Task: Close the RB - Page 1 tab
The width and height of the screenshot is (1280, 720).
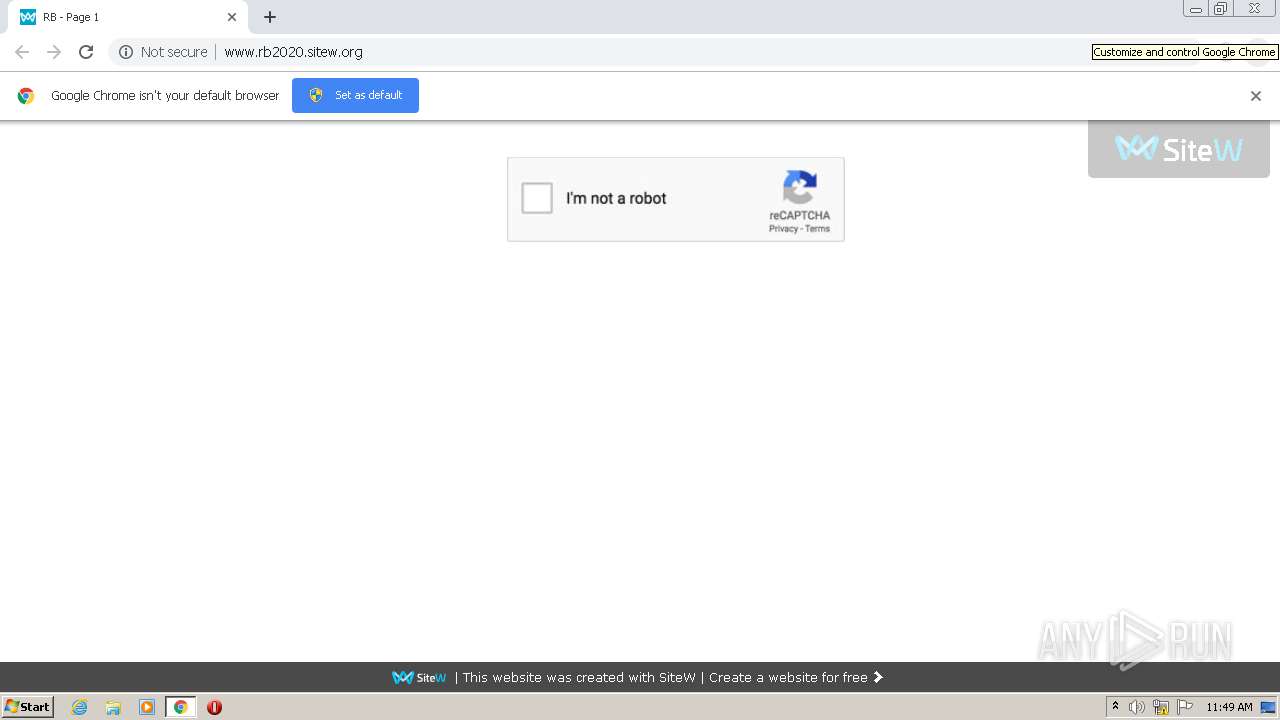Action: (232, 17)
